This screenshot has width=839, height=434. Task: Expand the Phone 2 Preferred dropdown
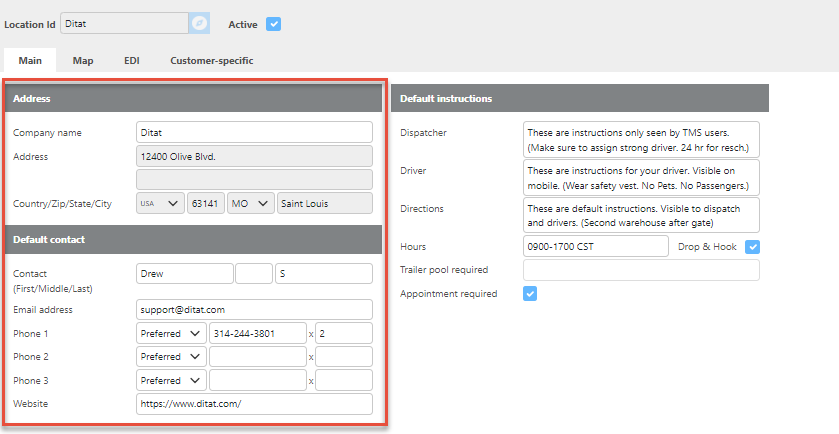pos(170,357)
